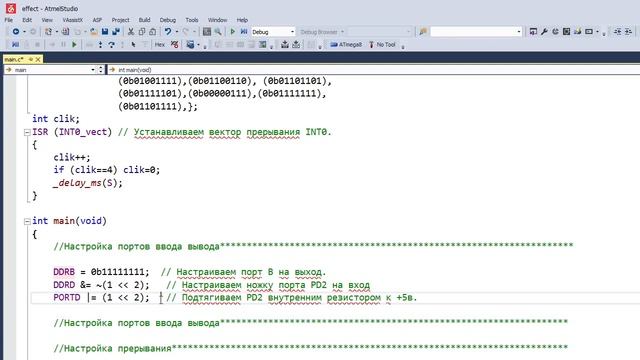Close the main.c* tab
Image resolution: width=640 pixels, height=360 pixels.
[x=38, y=59]
